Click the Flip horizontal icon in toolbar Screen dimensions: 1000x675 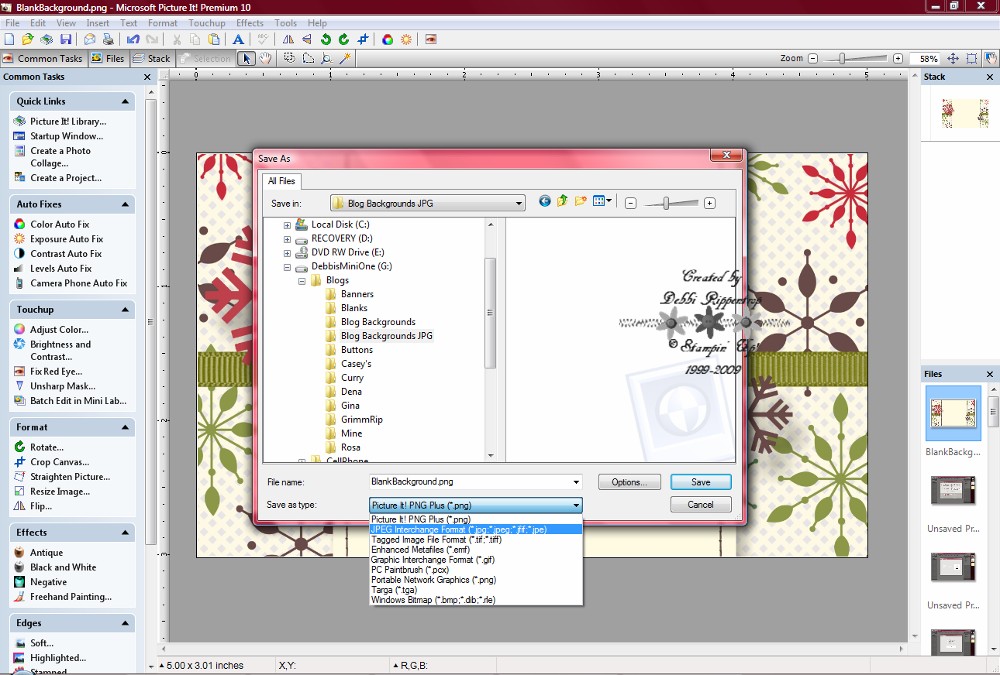point(288,40)
